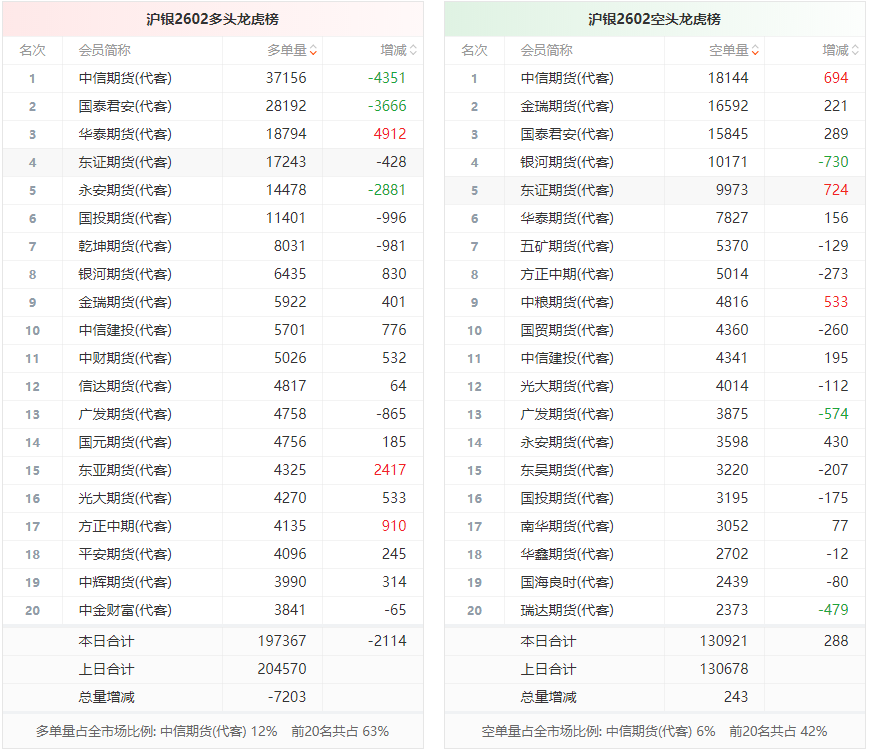
Task: Select 华泰期货(代客) in long table
Action: click(x=125, y=134)
